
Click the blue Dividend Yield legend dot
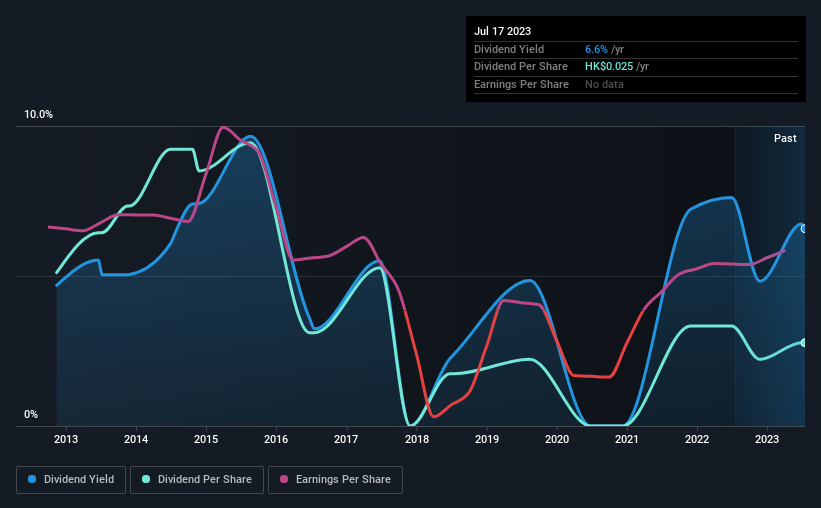[32, 479]
